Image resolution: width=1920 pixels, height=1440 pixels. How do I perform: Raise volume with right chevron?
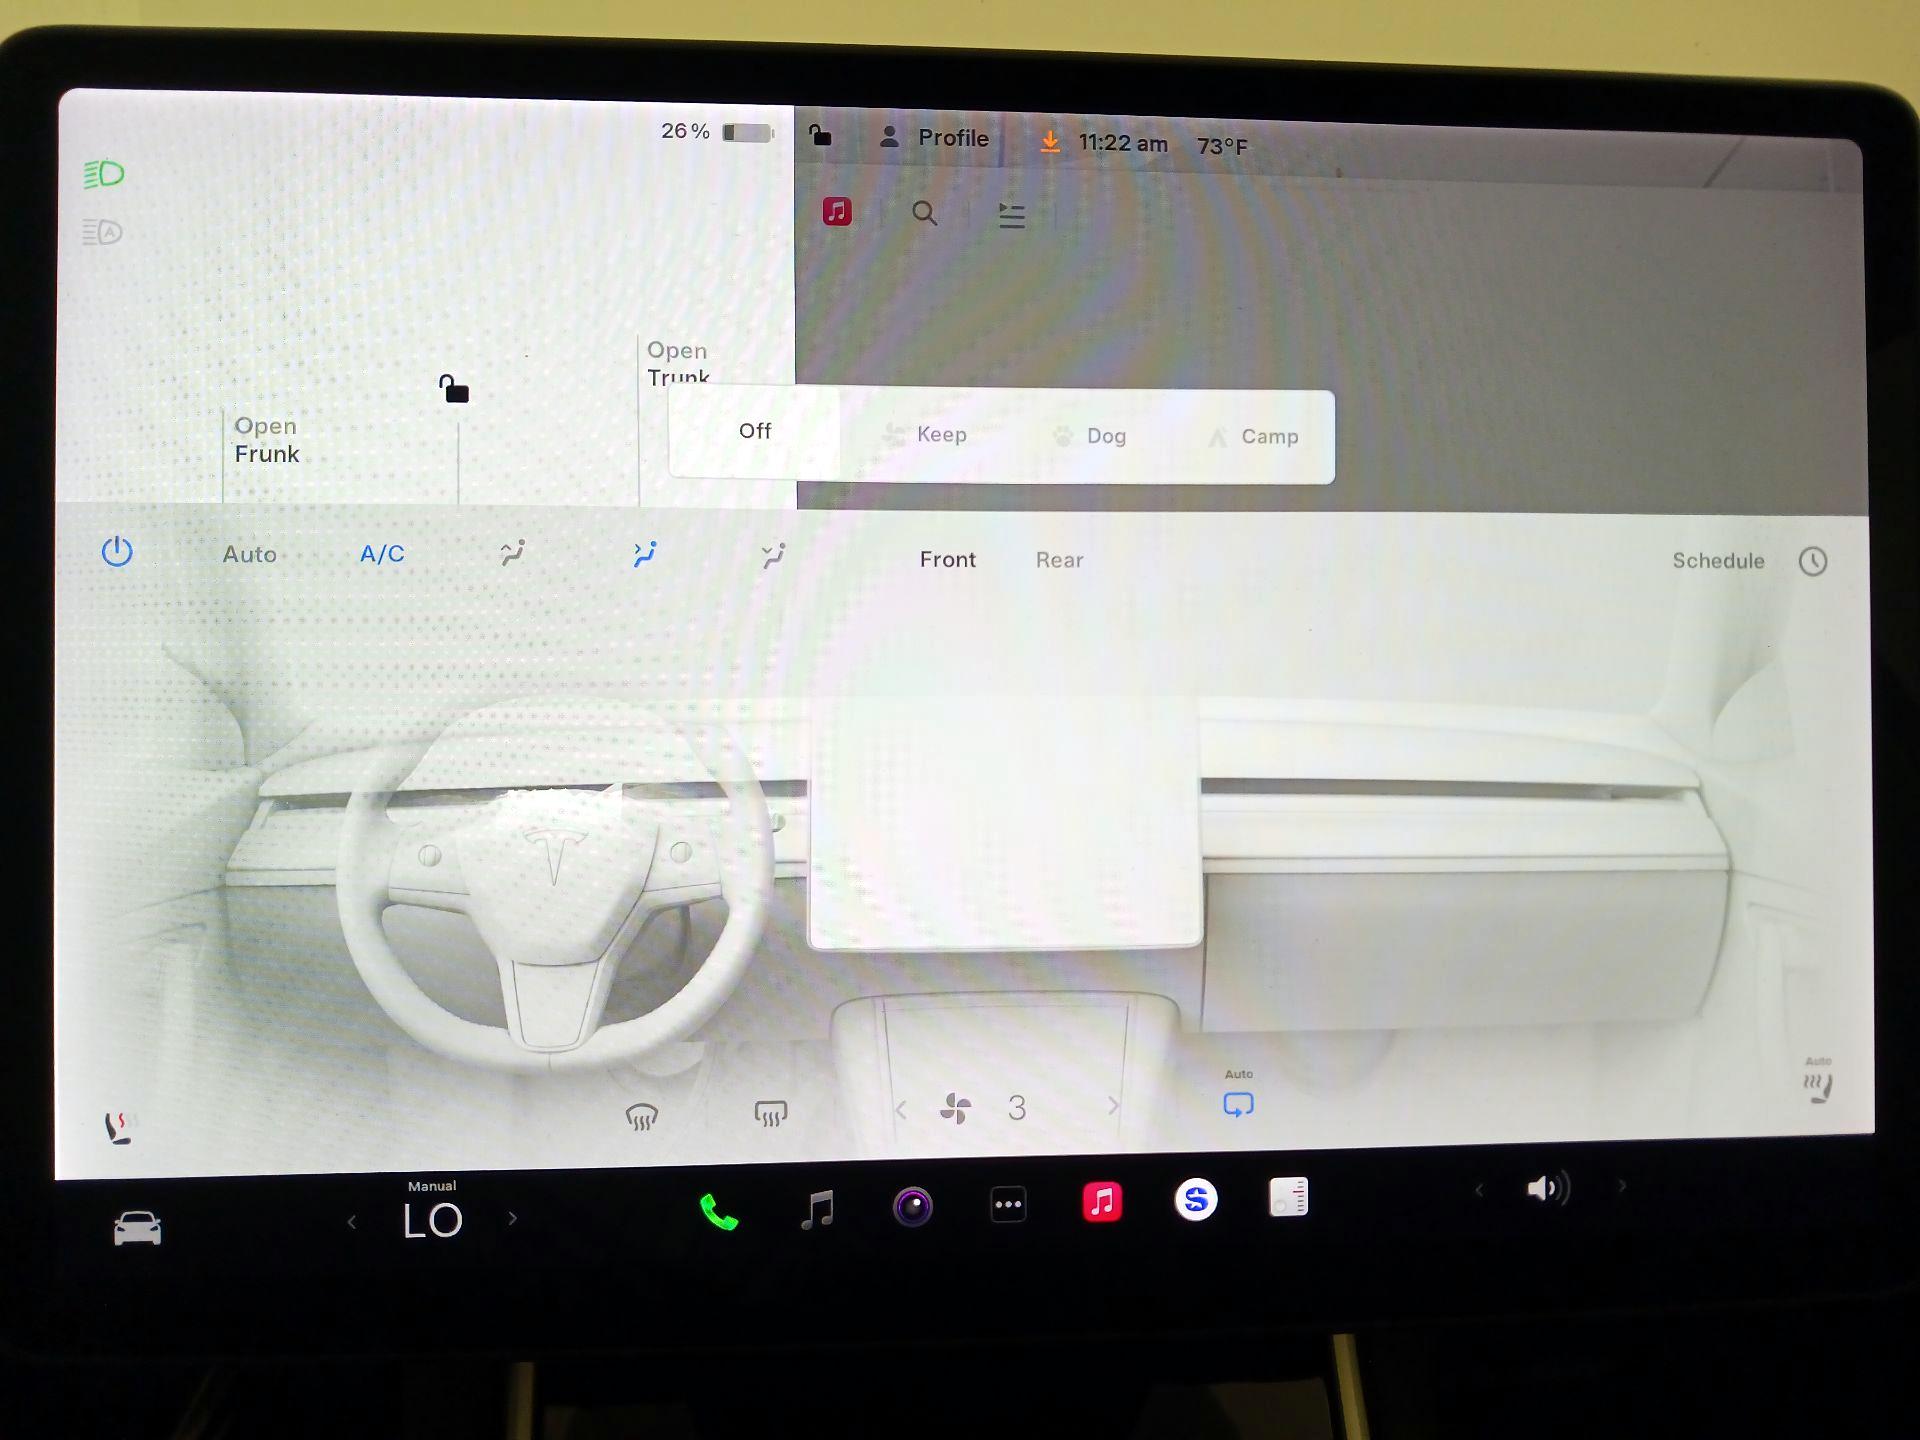pos(1622,1187)
